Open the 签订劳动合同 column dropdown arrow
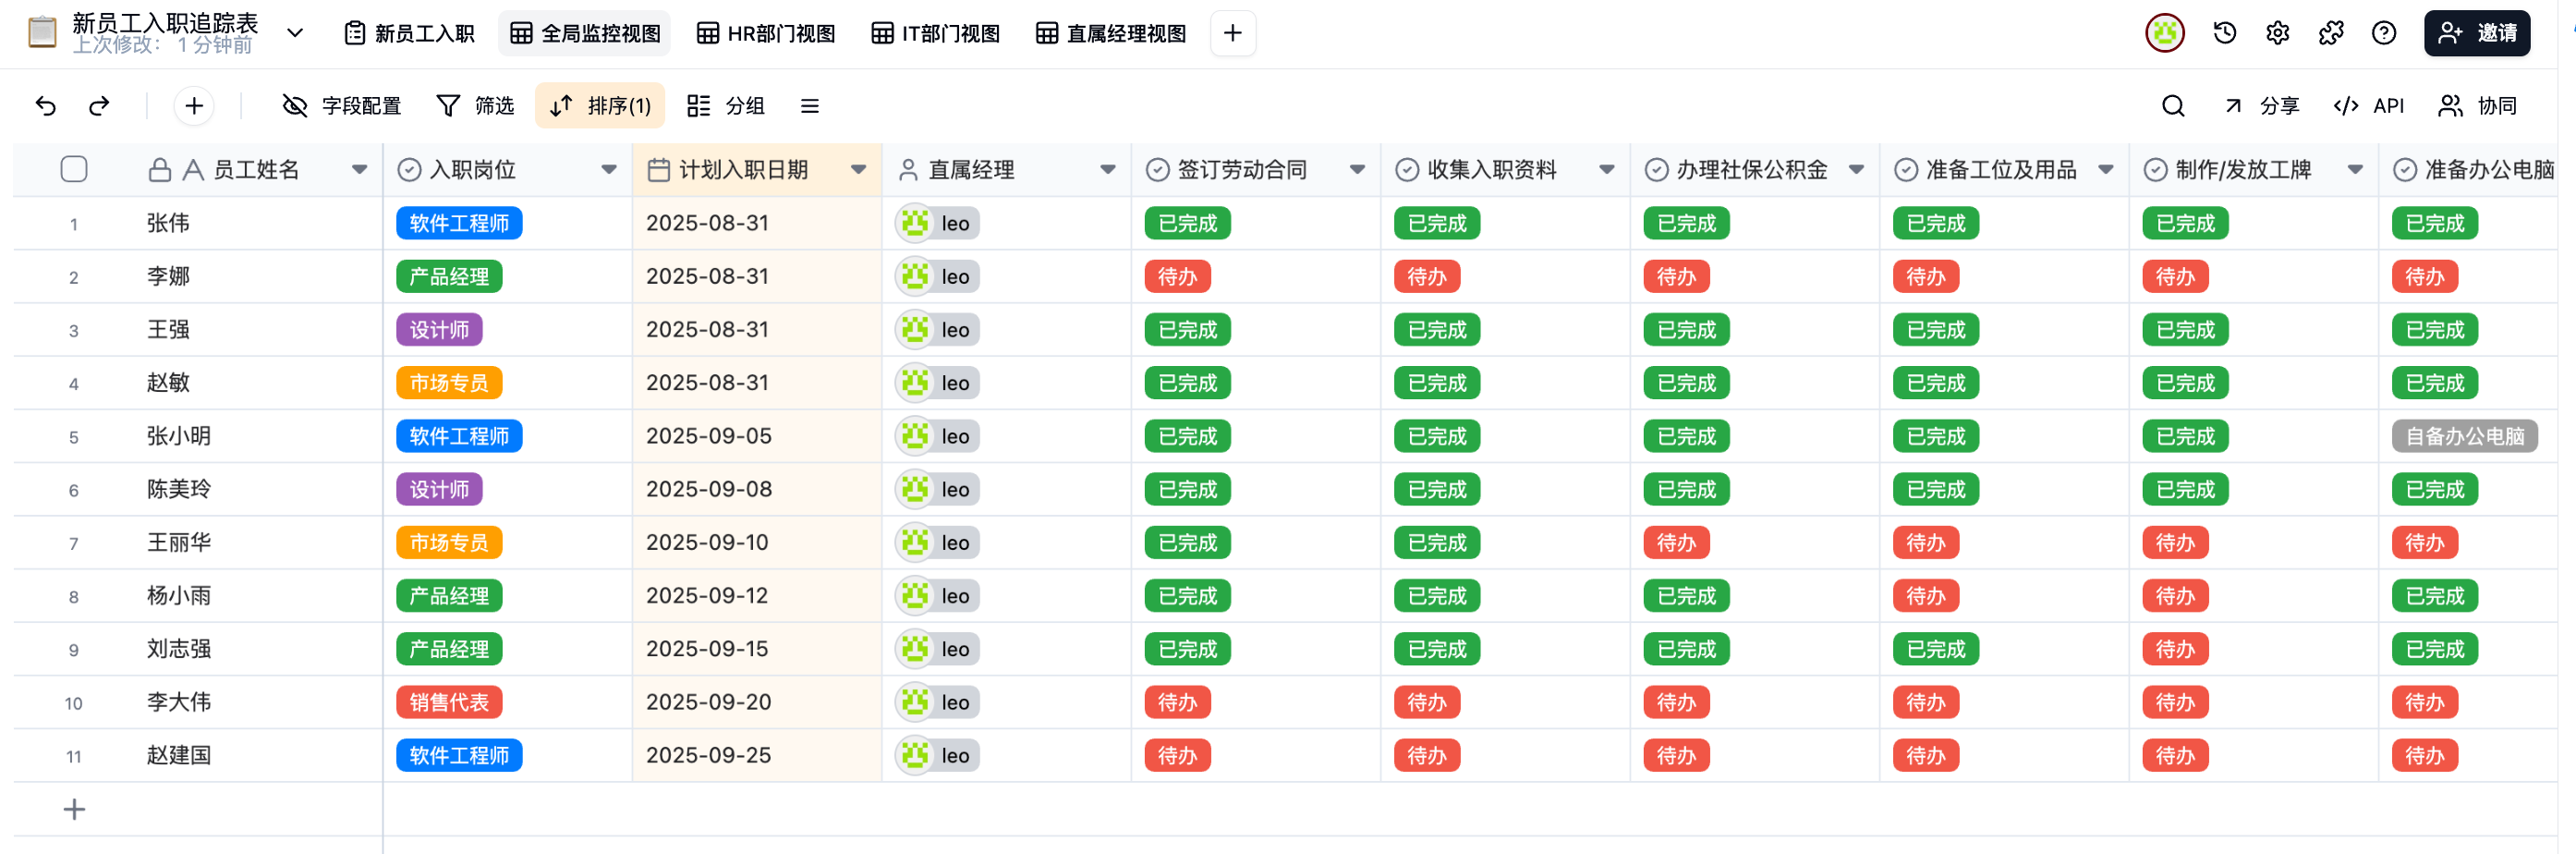2576x854 pixels. coord(1357,170)
